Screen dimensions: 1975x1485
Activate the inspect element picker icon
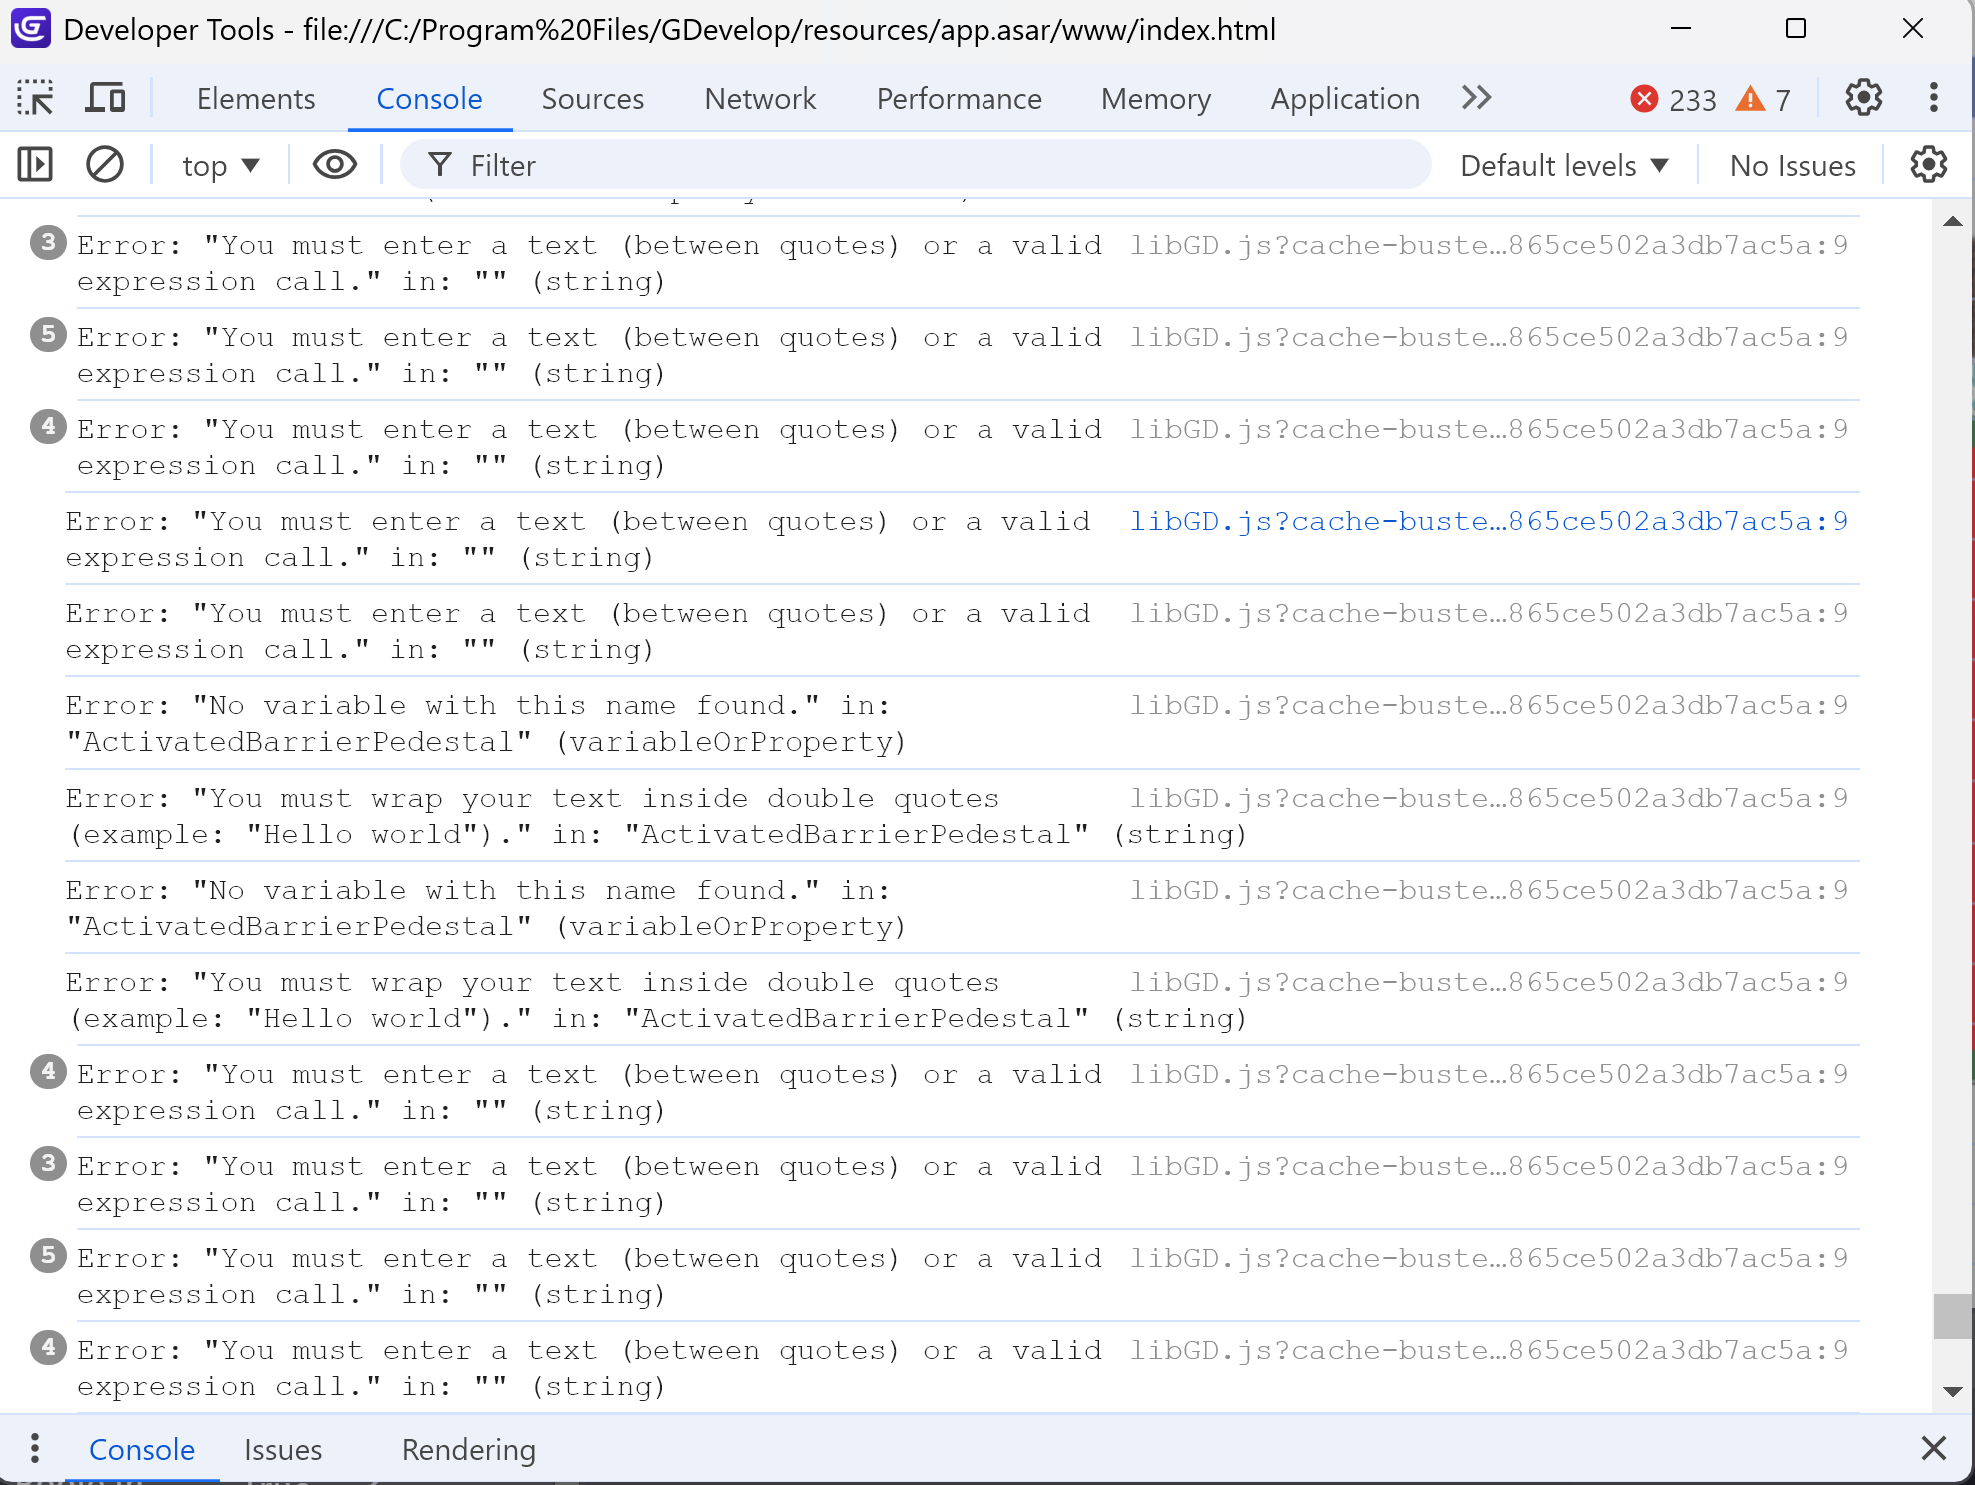point(36,98)
